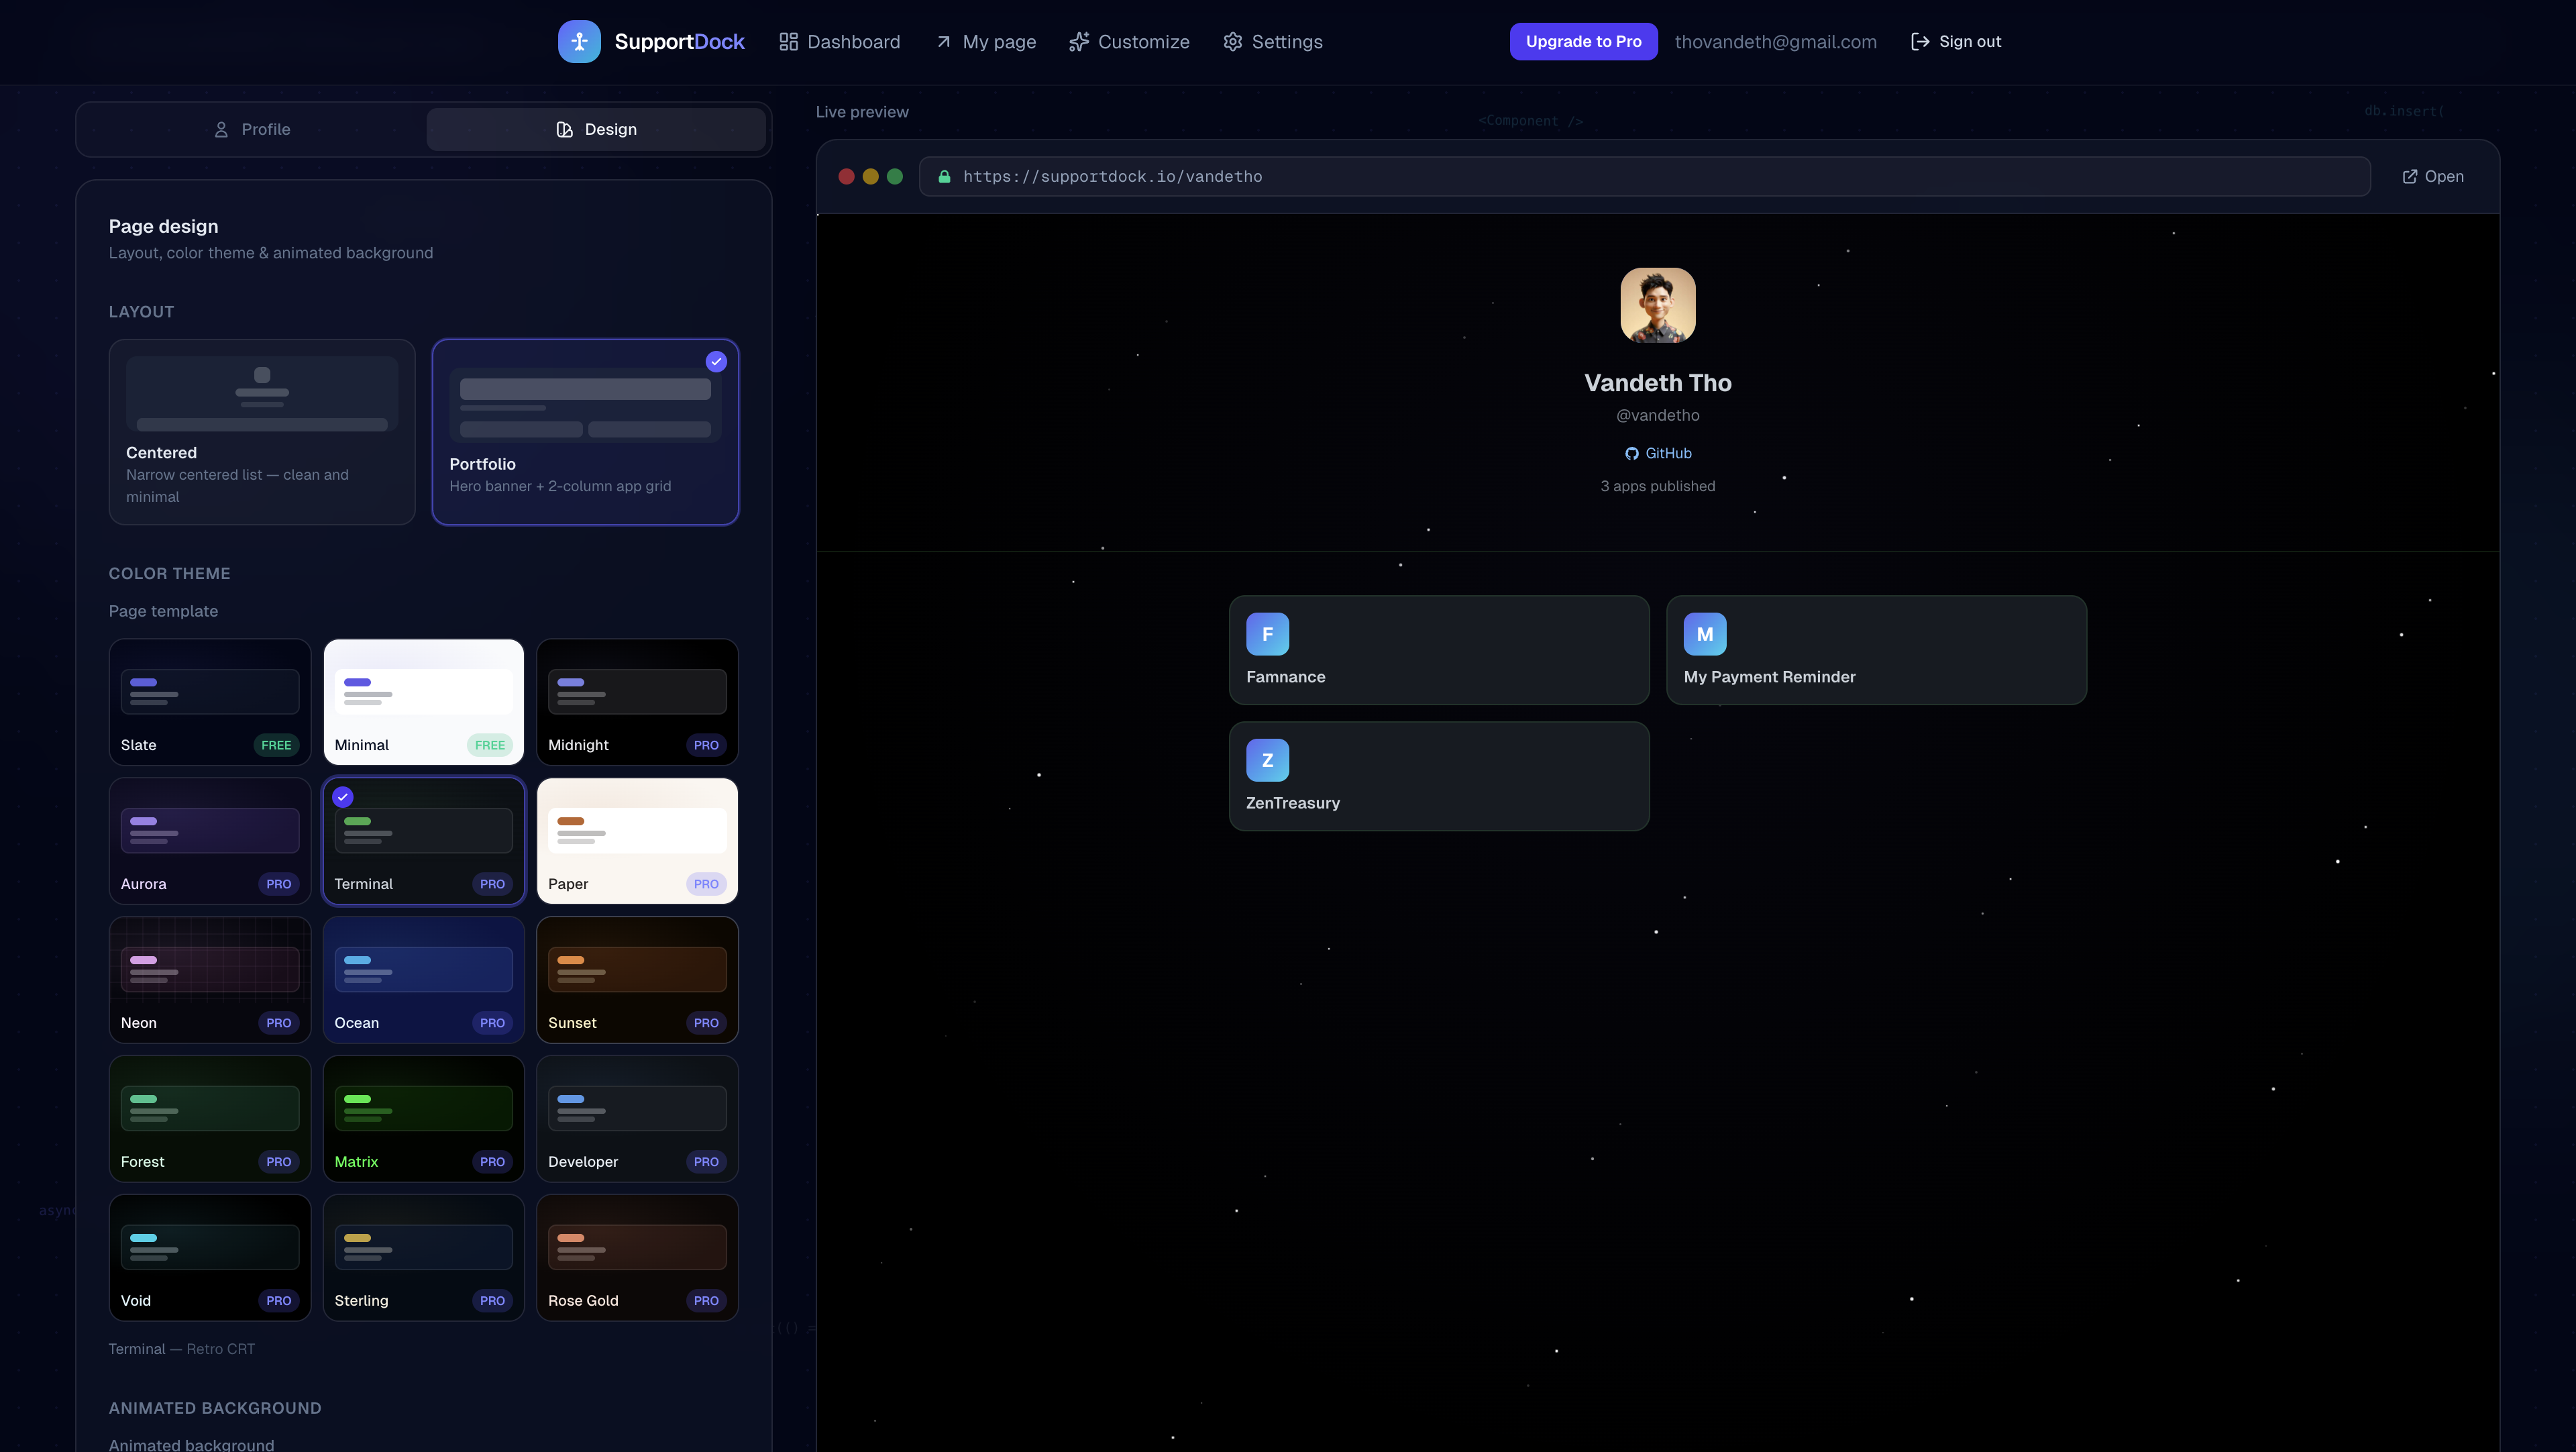Click the ZenTreasury Z icon
The image size is (2576, 1452).
coord(1267,760)
